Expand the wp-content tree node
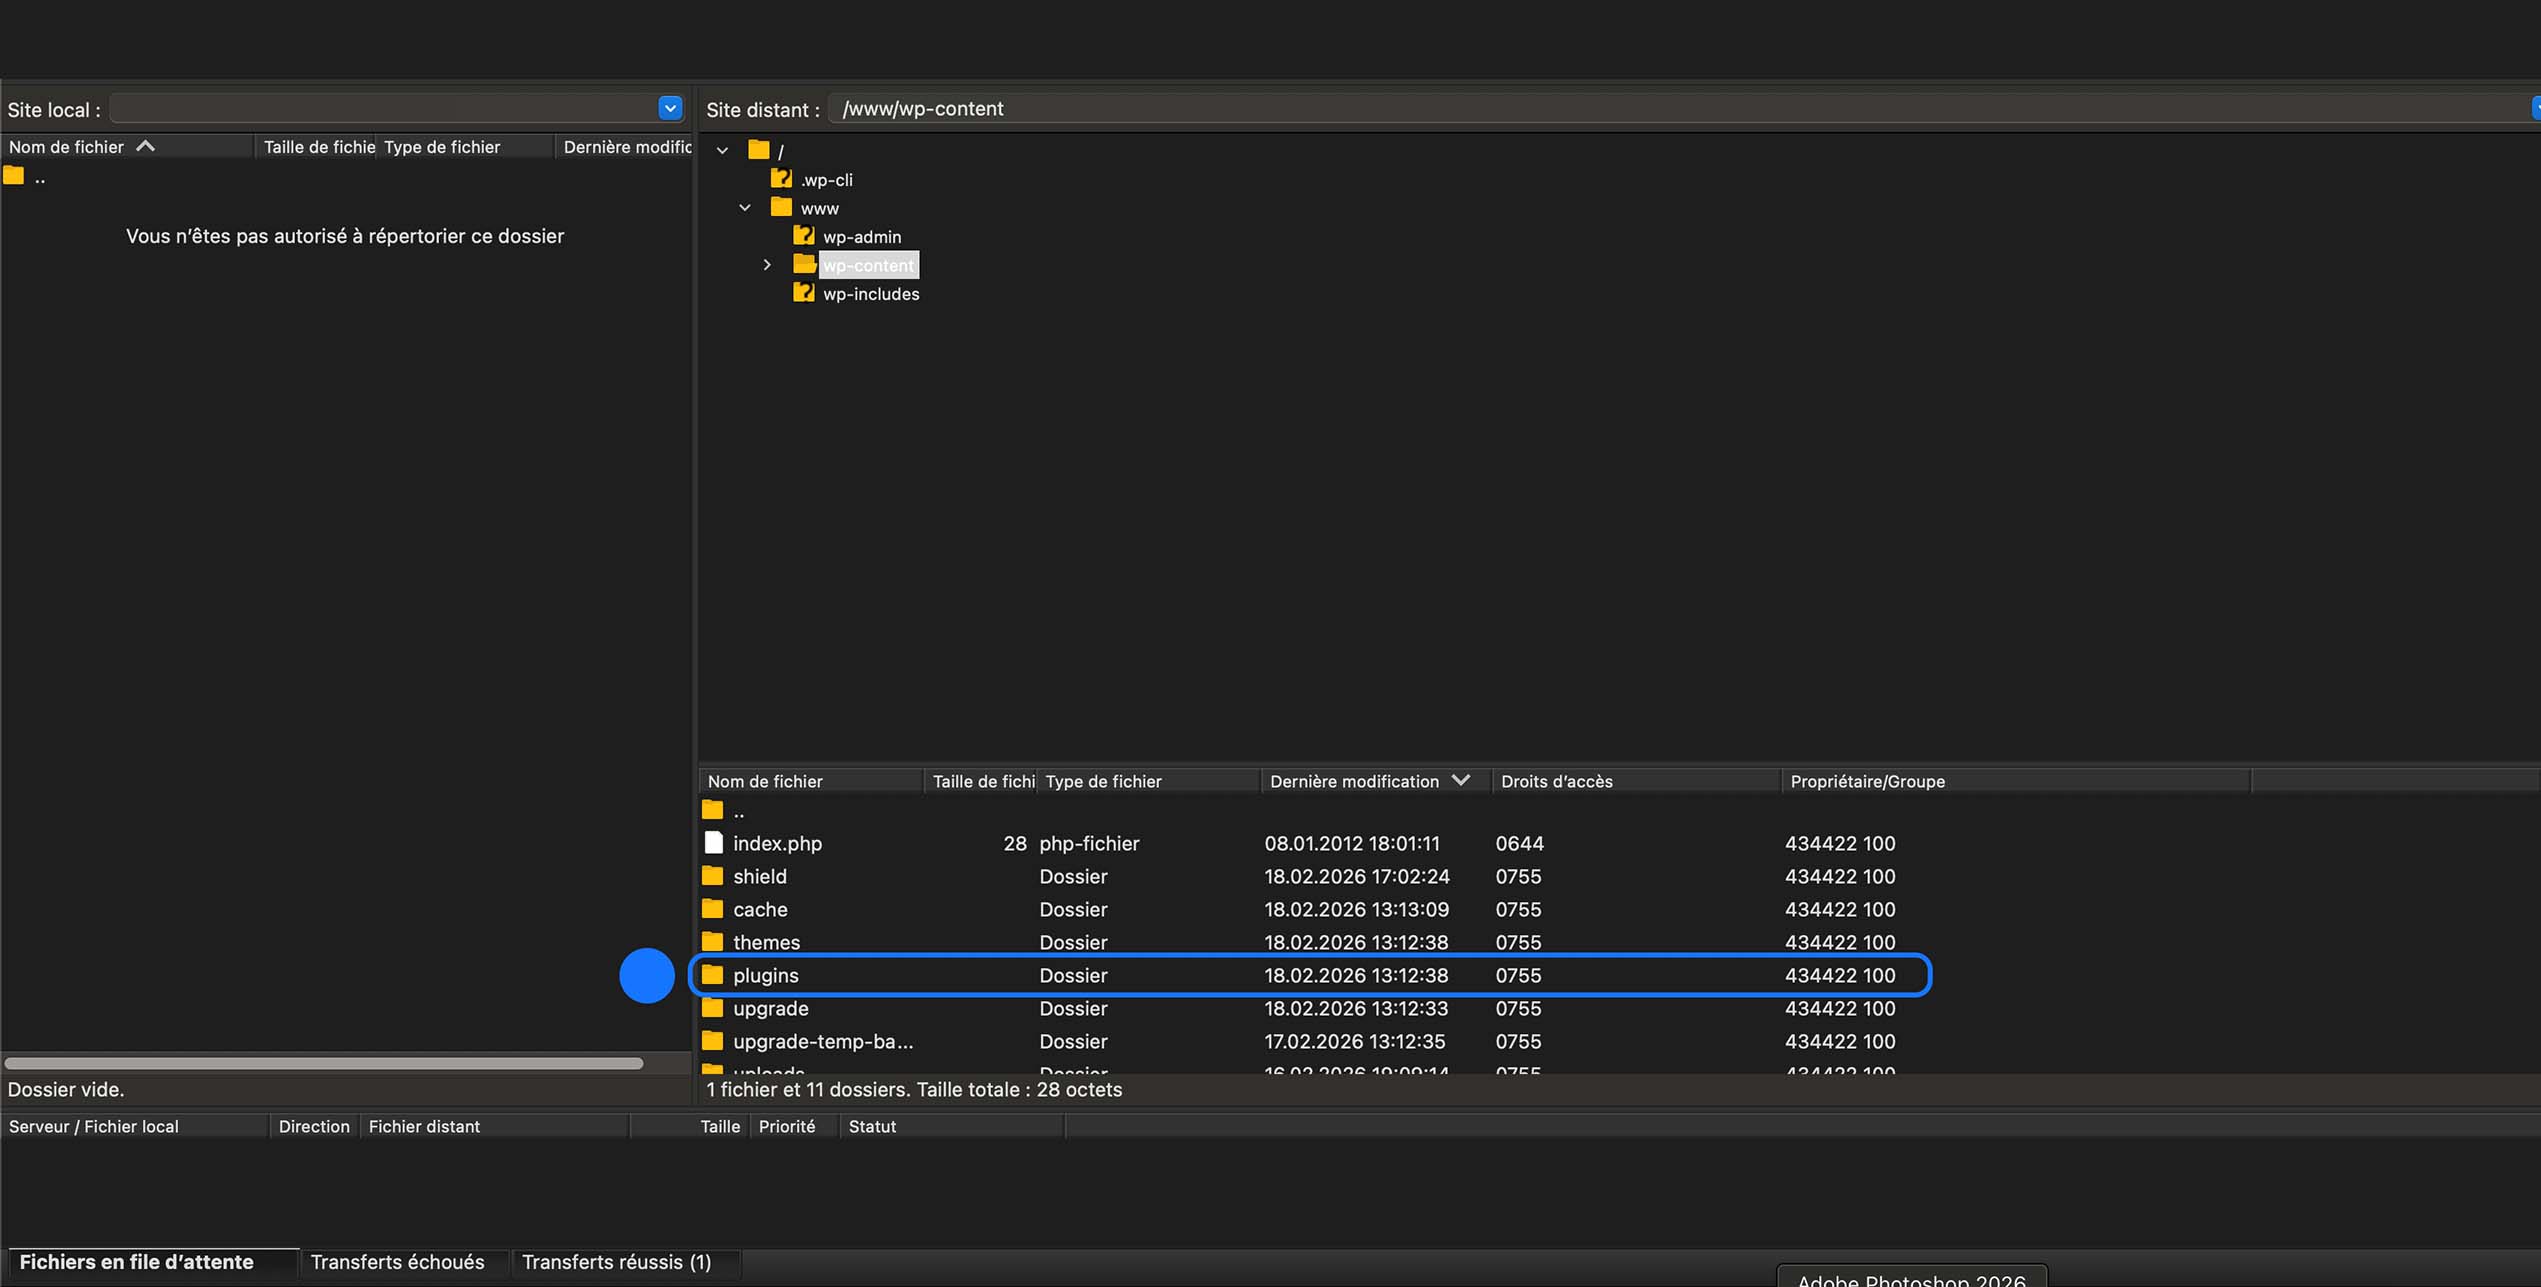The width and height of the screenshot is (2541, 1287). point(767,265)
